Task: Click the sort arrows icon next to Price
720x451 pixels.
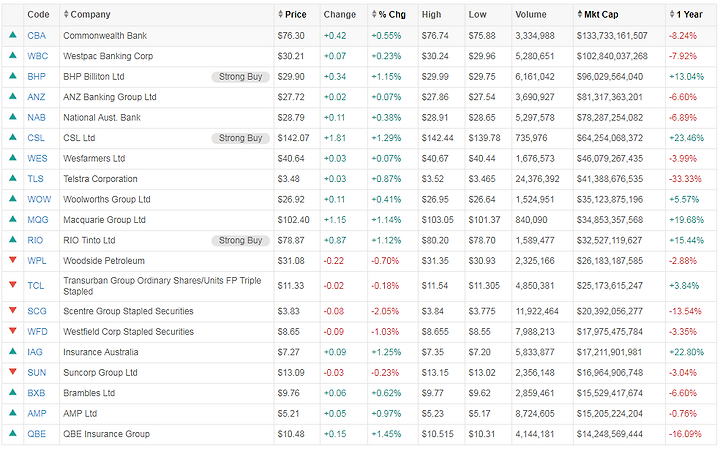Action: [x=280, y=15]
